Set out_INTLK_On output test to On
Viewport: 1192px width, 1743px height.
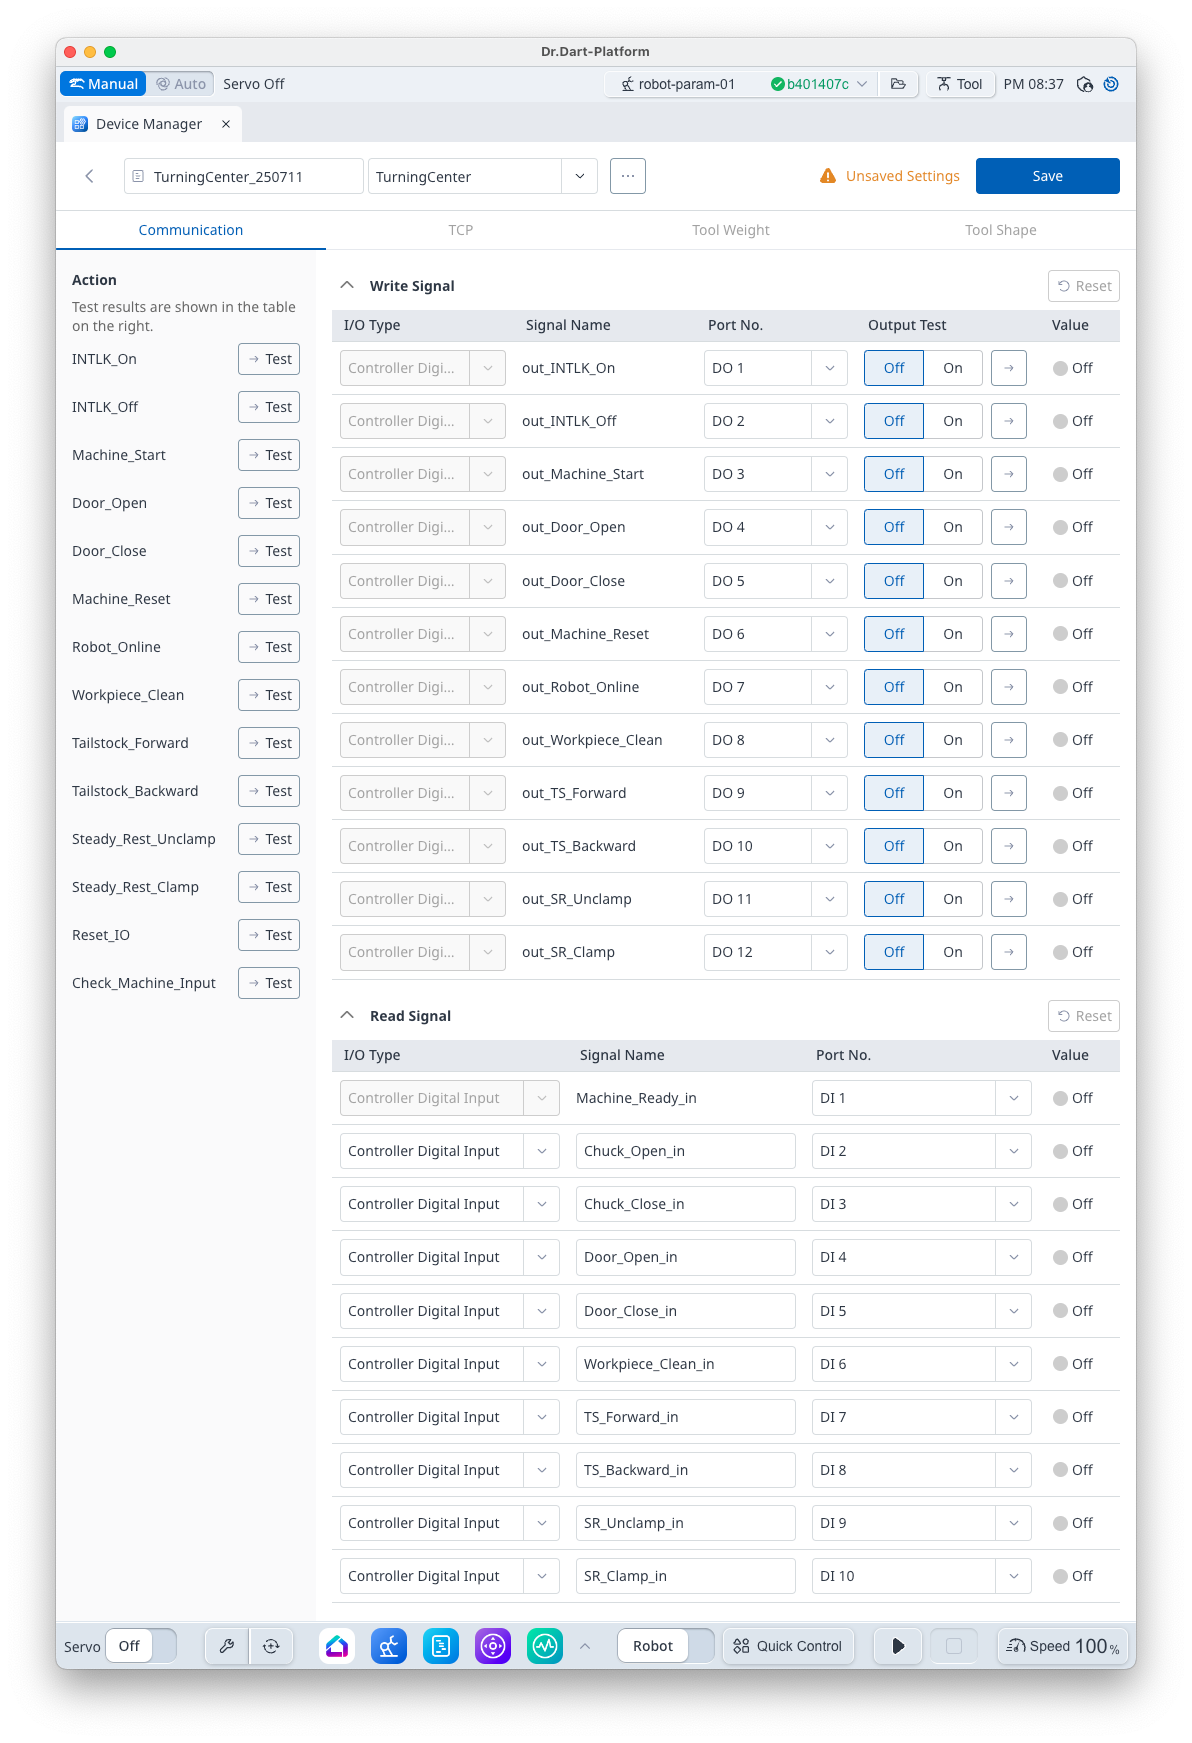pos(952,368)
